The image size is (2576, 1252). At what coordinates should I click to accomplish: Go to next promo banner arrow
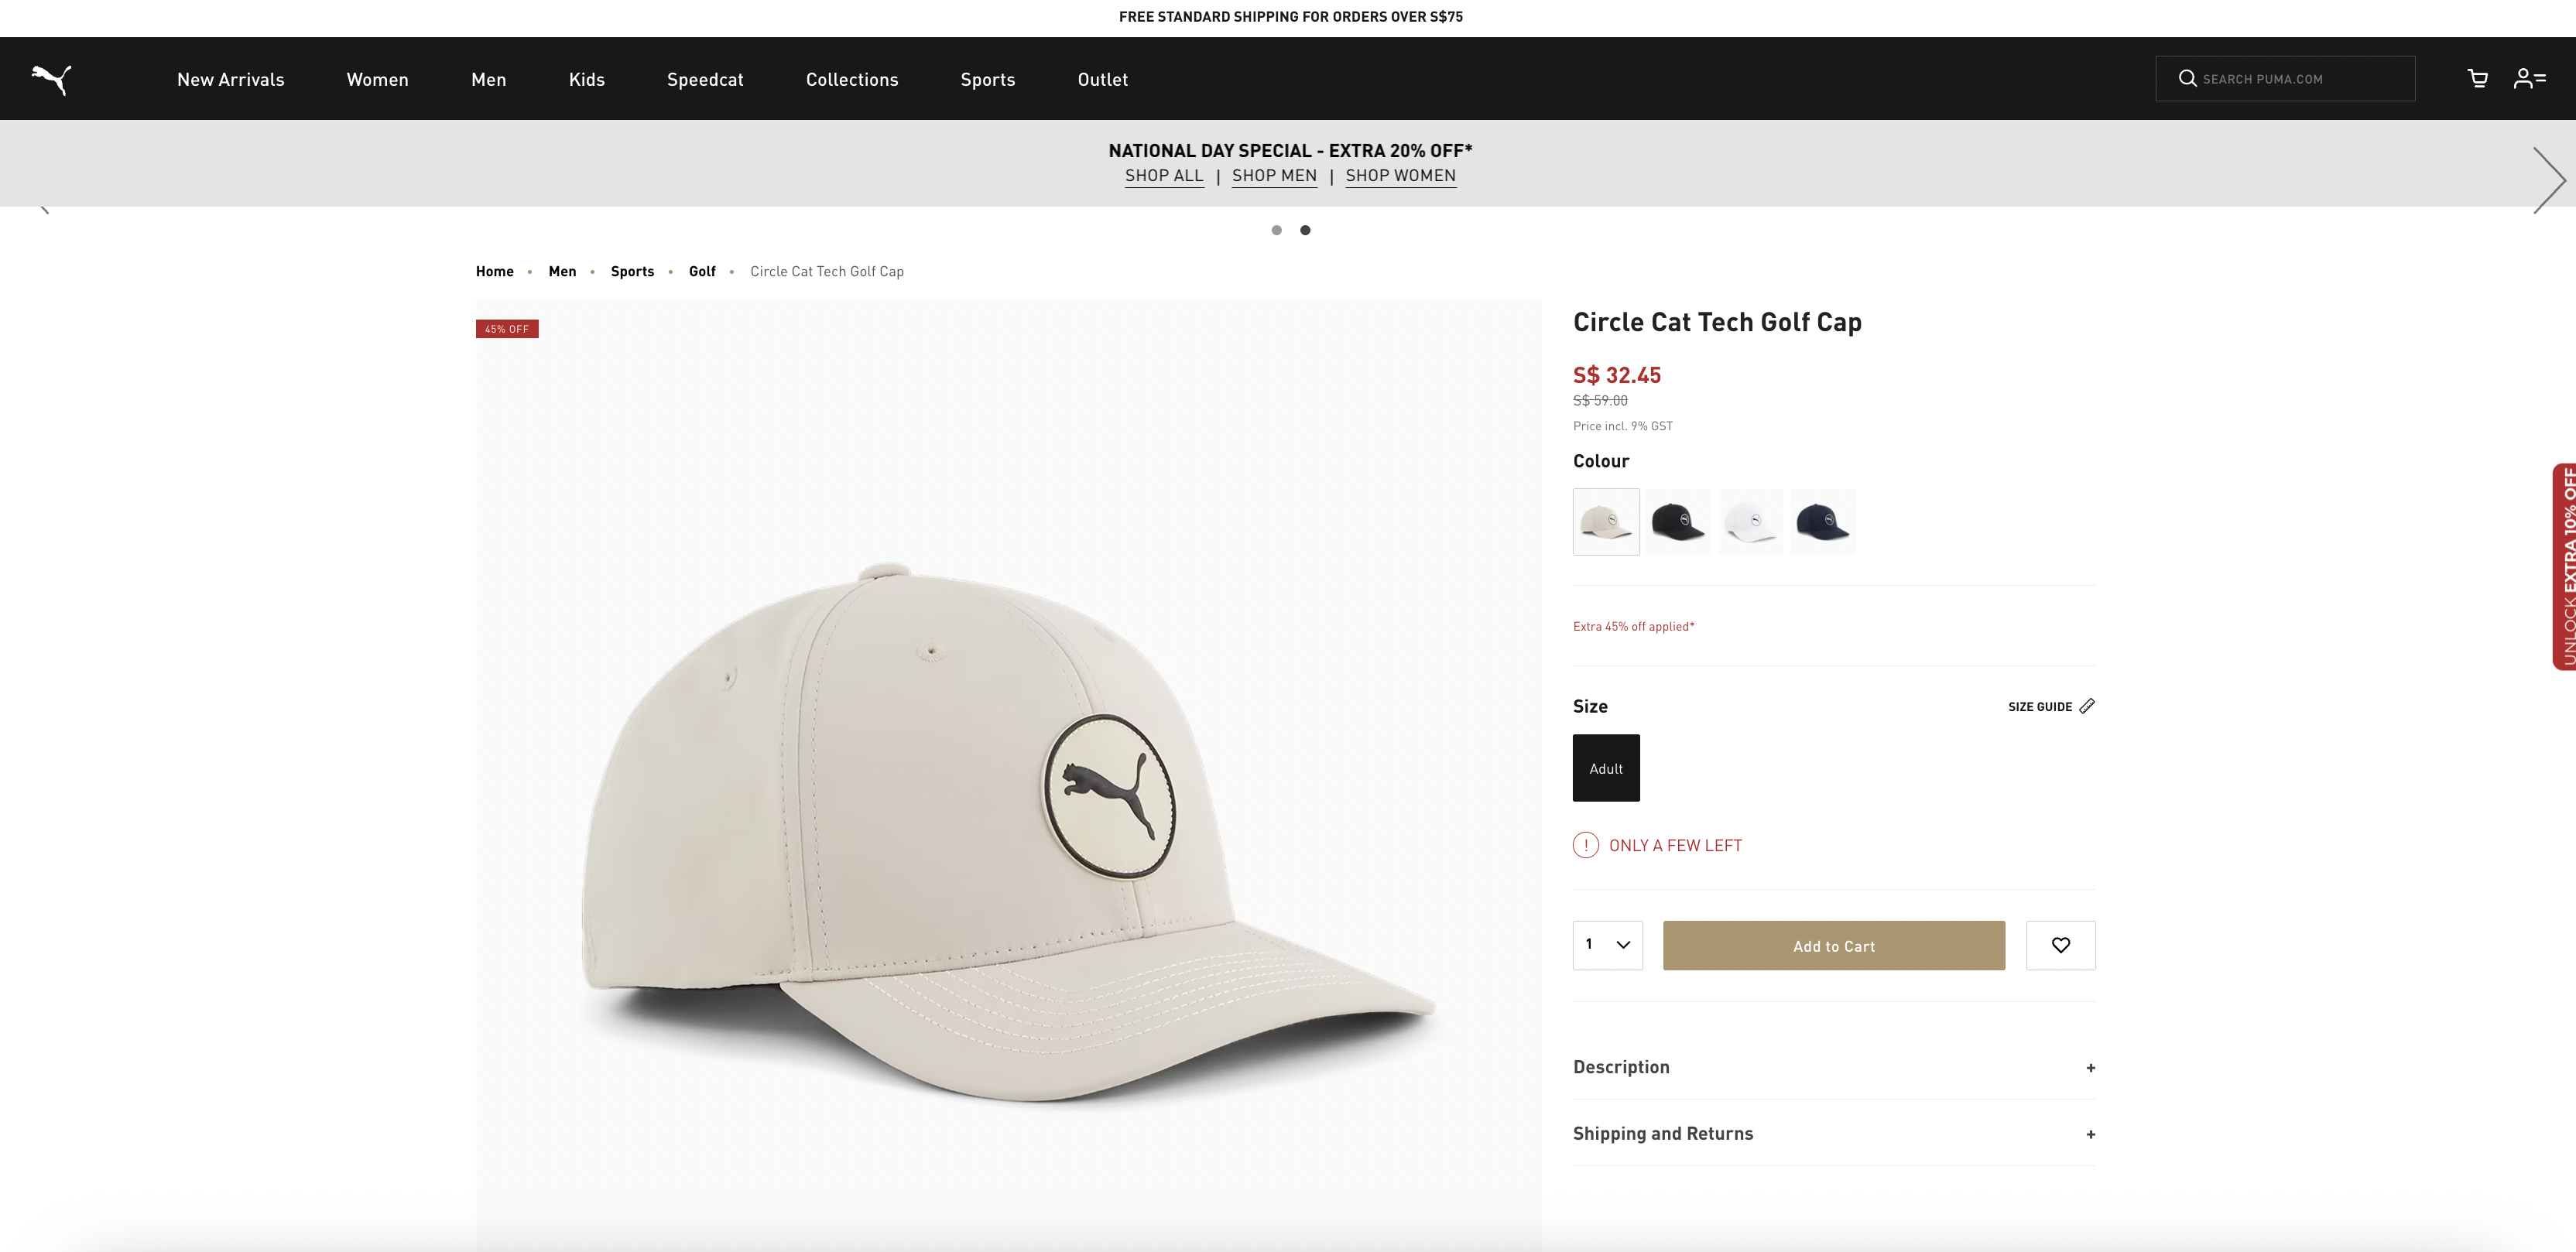coord(2548,180)
